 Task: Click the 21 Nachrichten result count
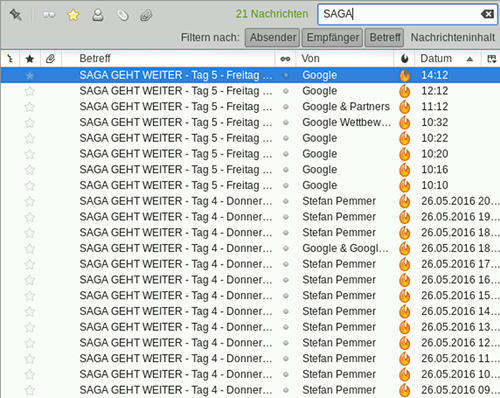click(272, 14)
